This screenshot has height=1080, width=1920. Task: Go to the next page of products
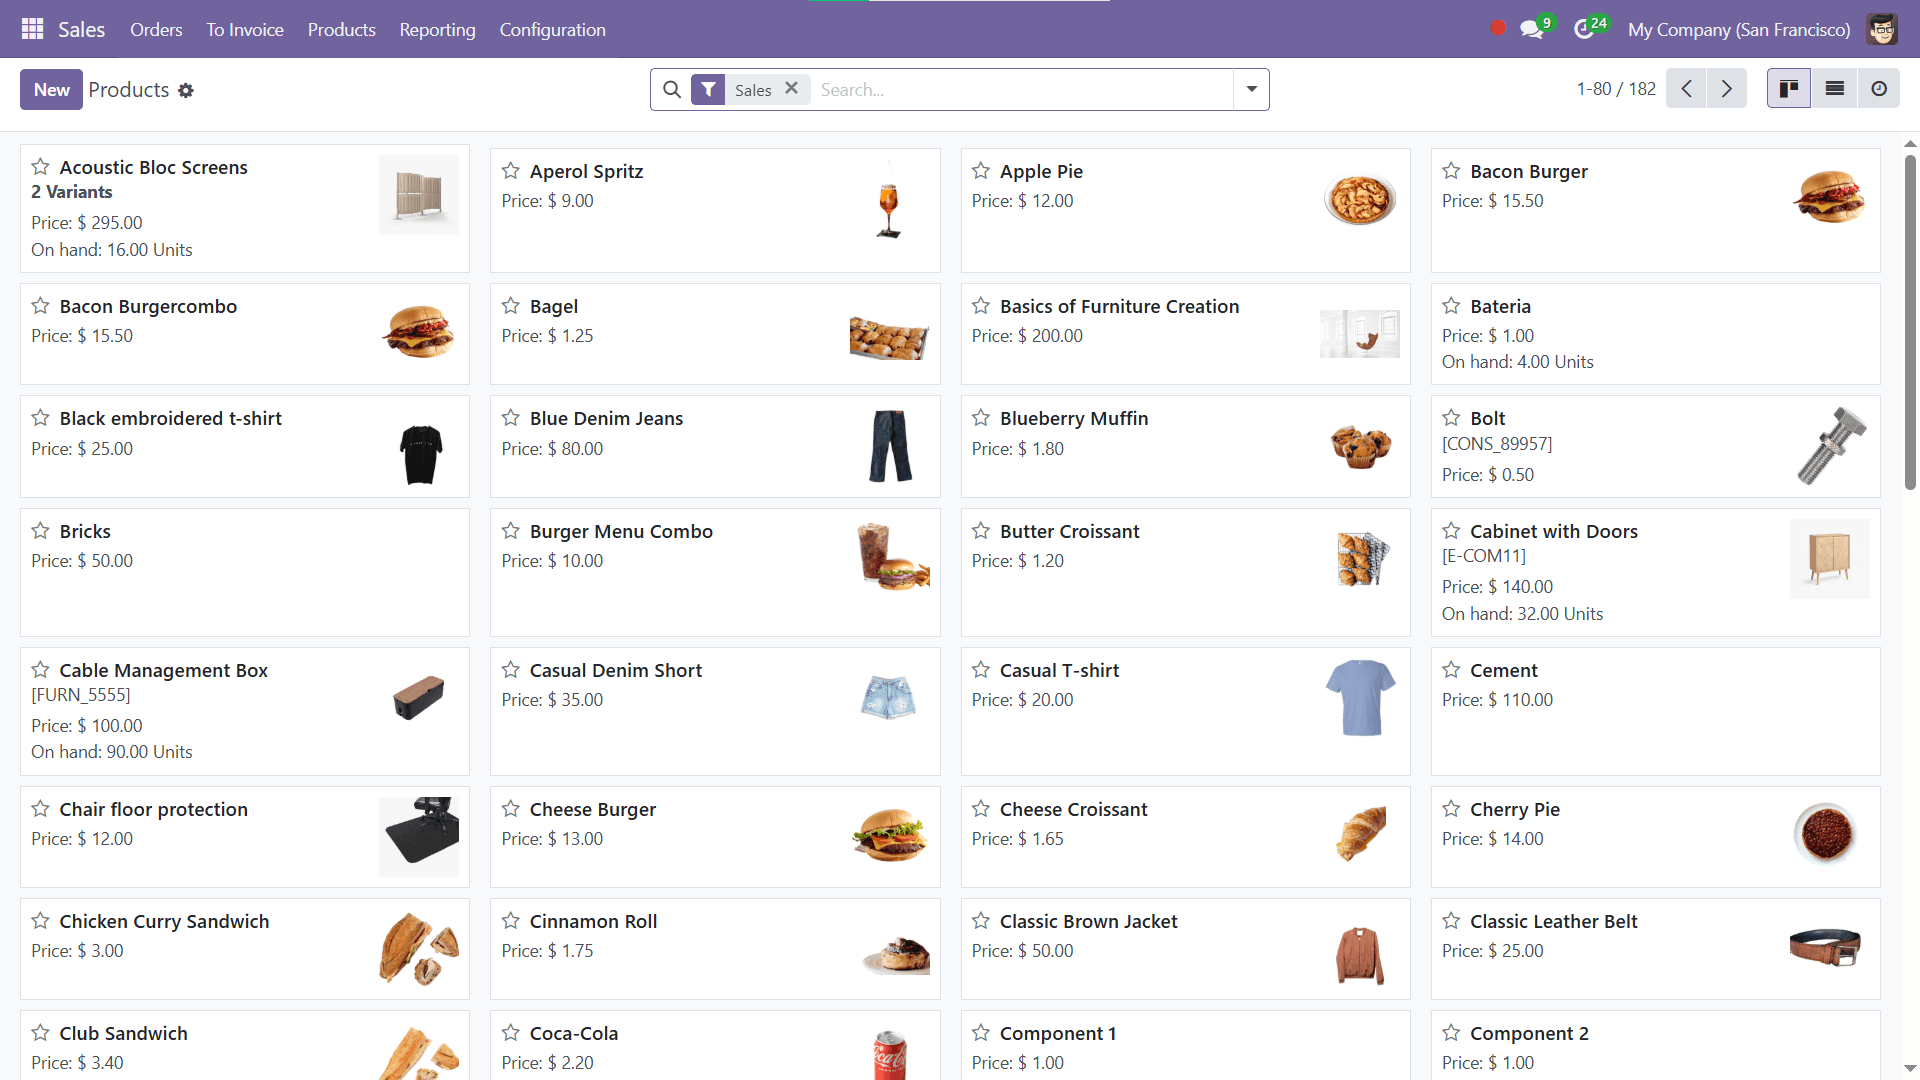pyautogui.click(x=1727, y=88)
